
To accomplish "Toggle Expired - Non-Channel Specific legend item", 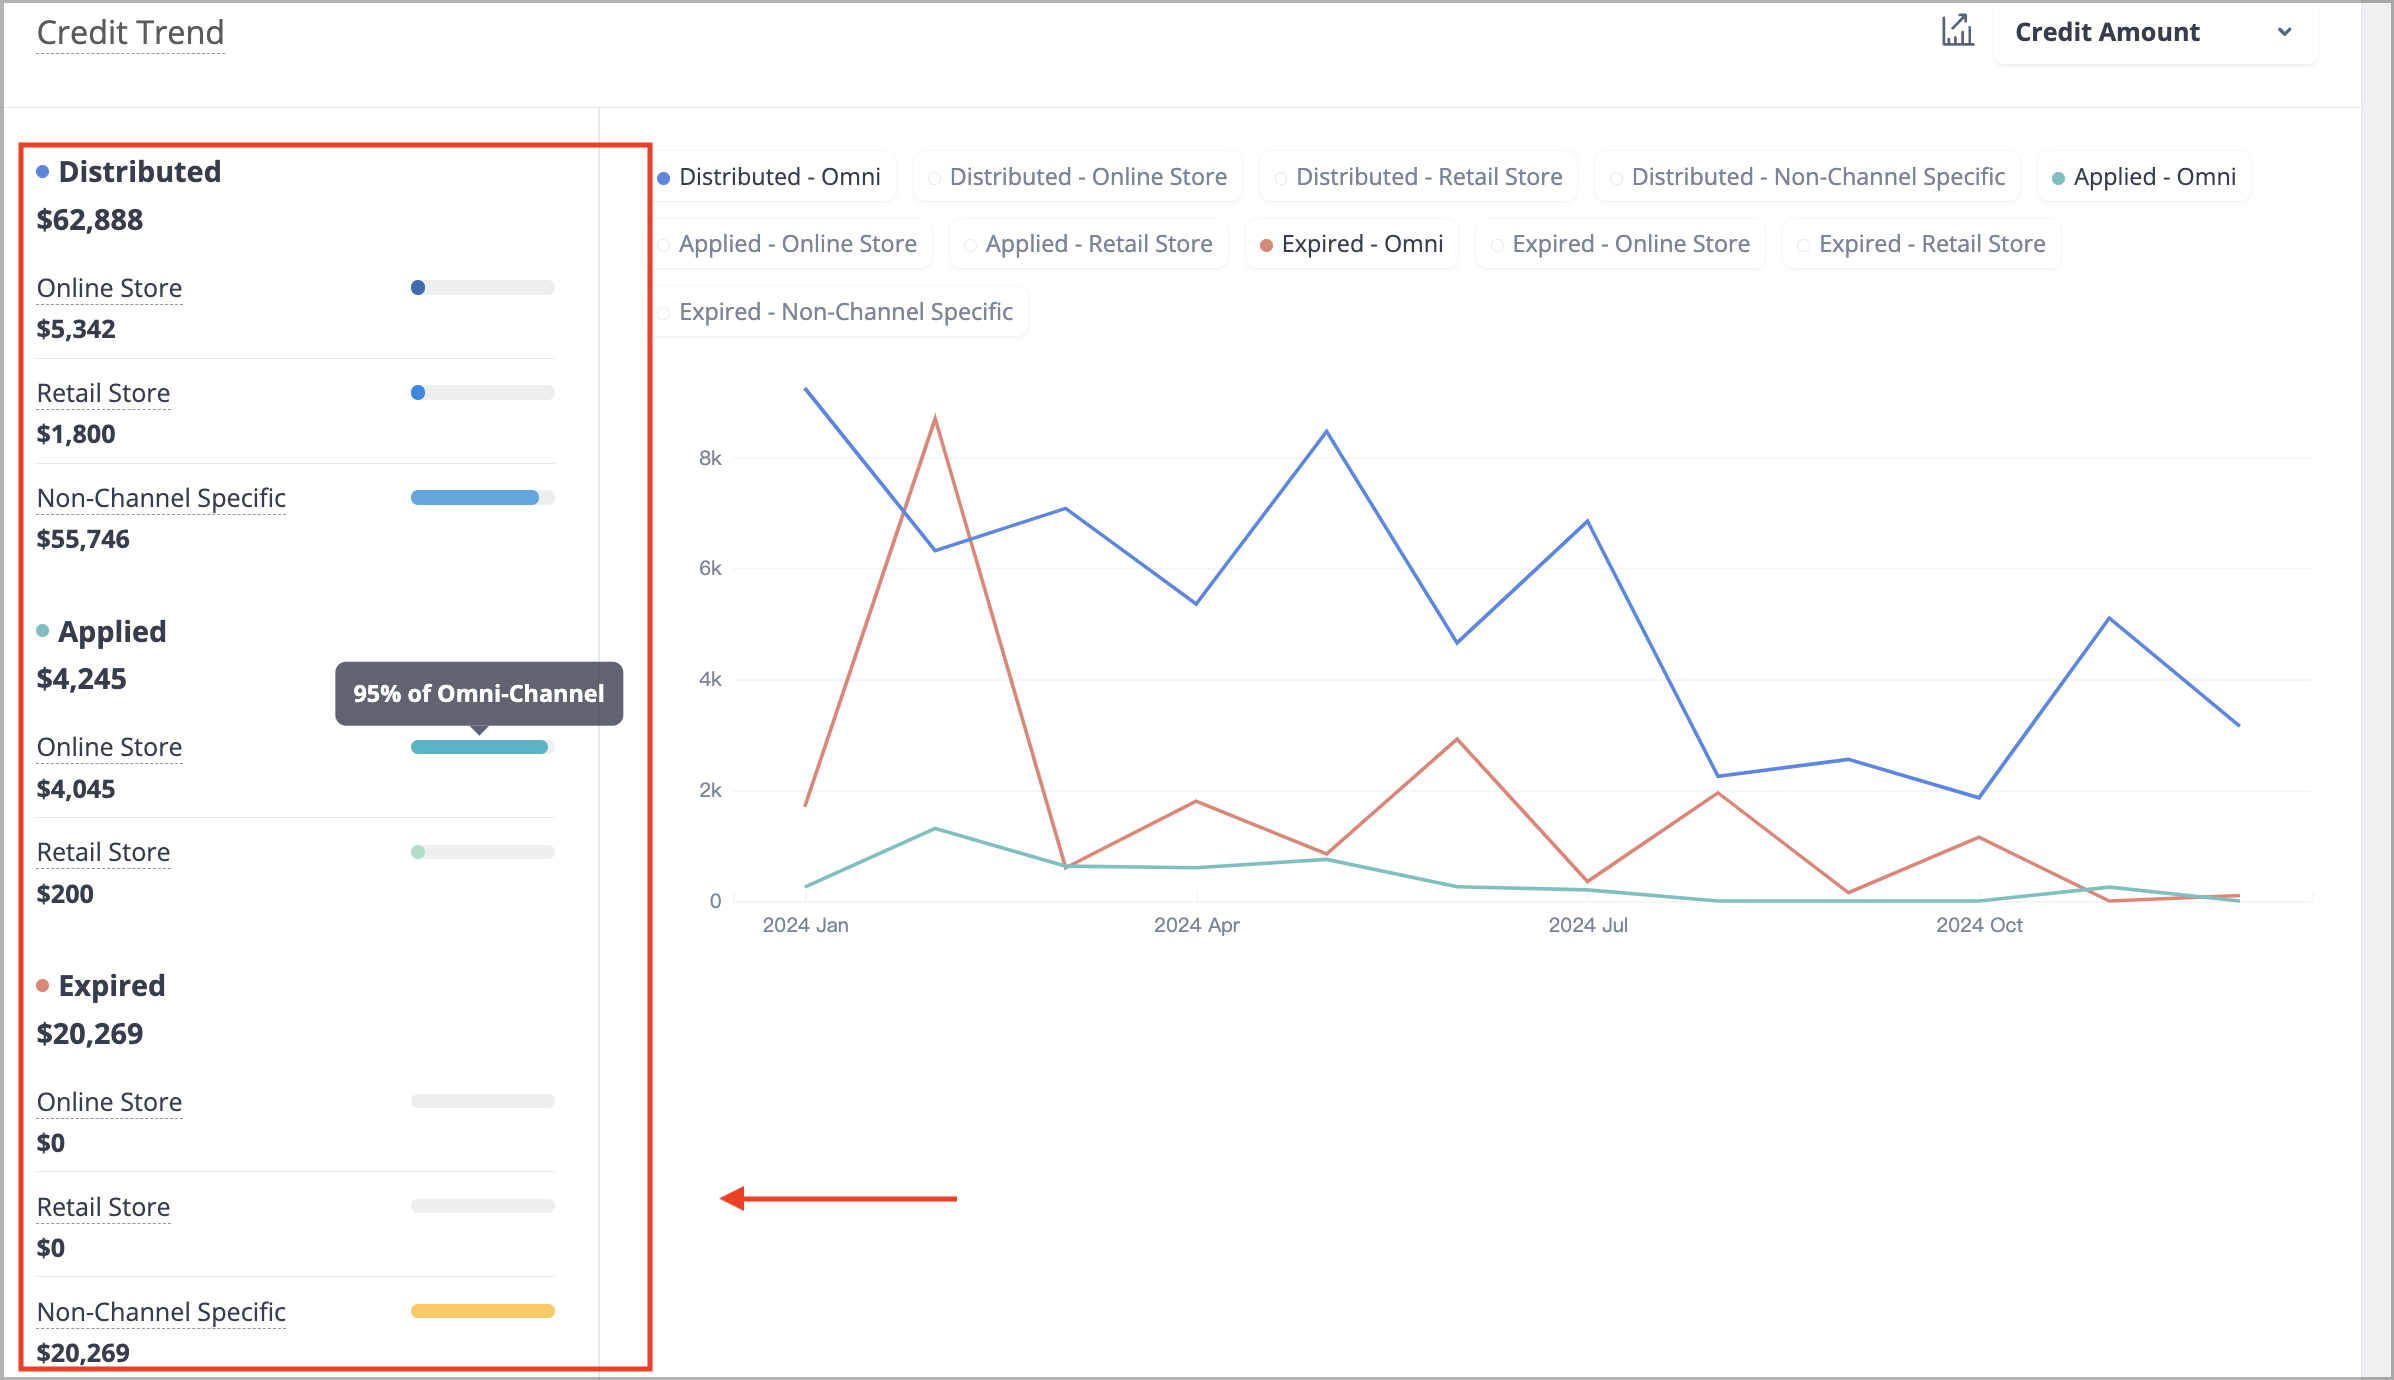I will coord(836,312).
